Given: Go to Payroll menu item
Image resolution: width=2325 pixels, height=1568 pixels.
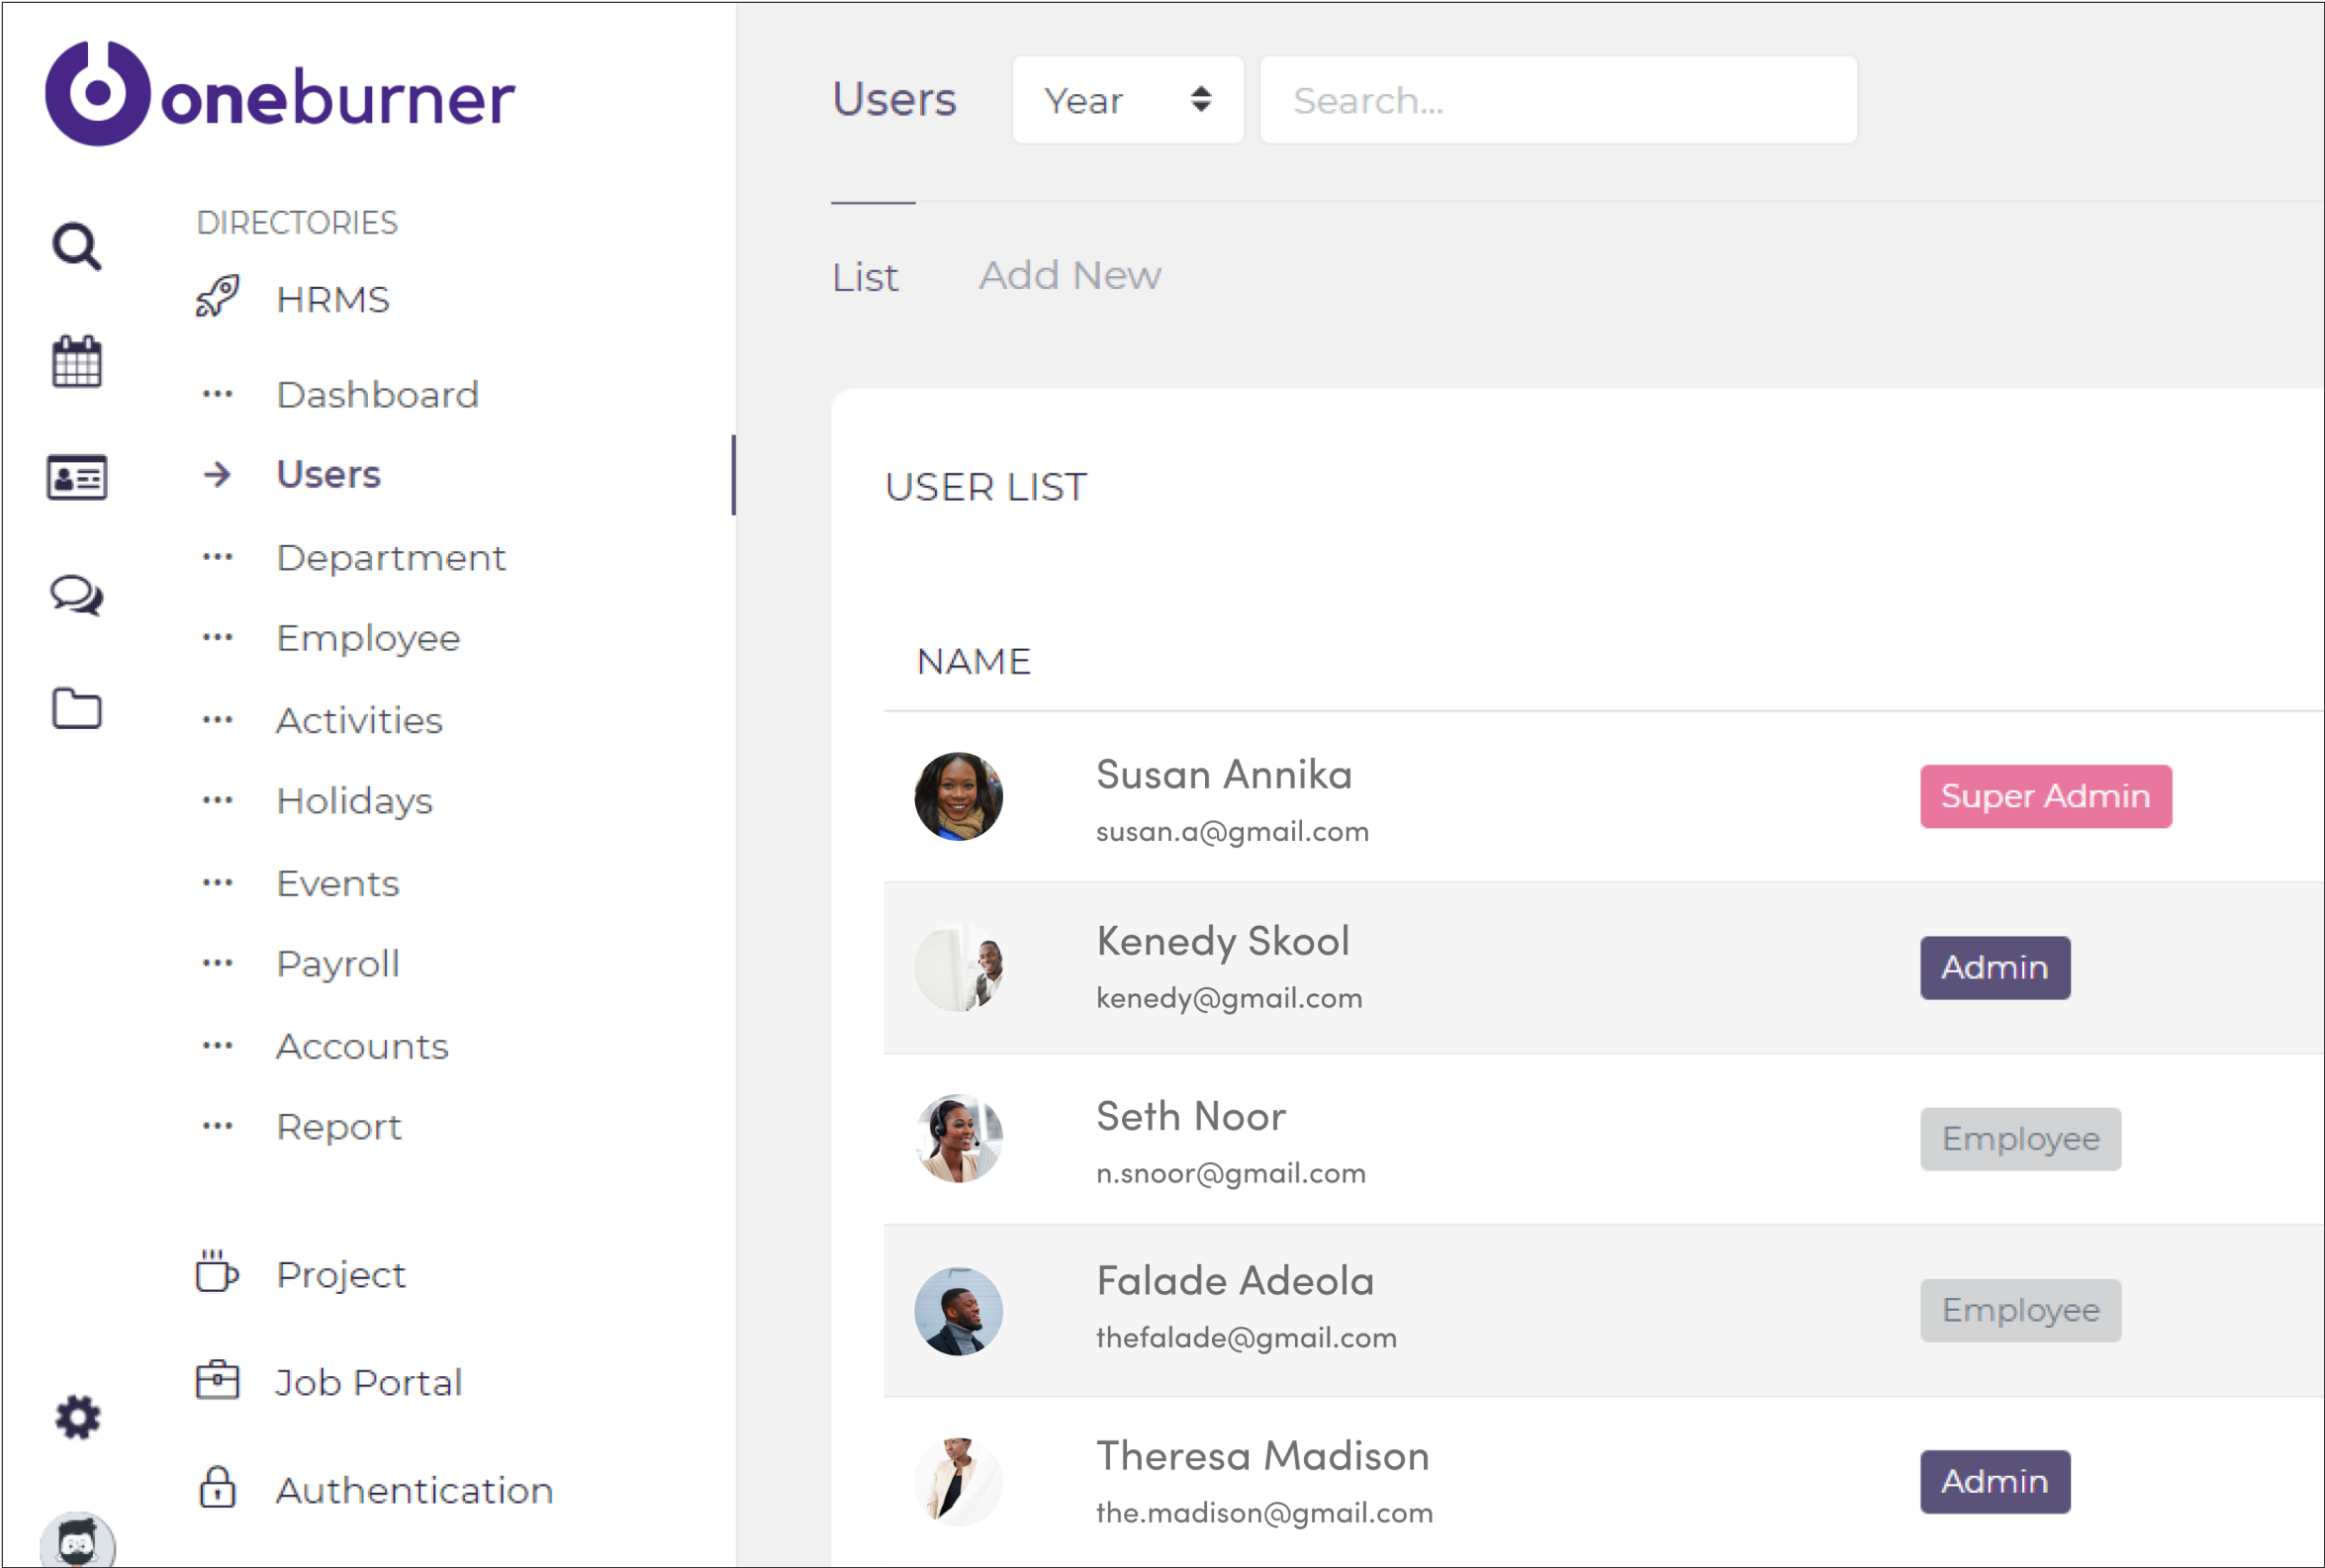Looking at the screenshot, I should (x=338, y=963).
